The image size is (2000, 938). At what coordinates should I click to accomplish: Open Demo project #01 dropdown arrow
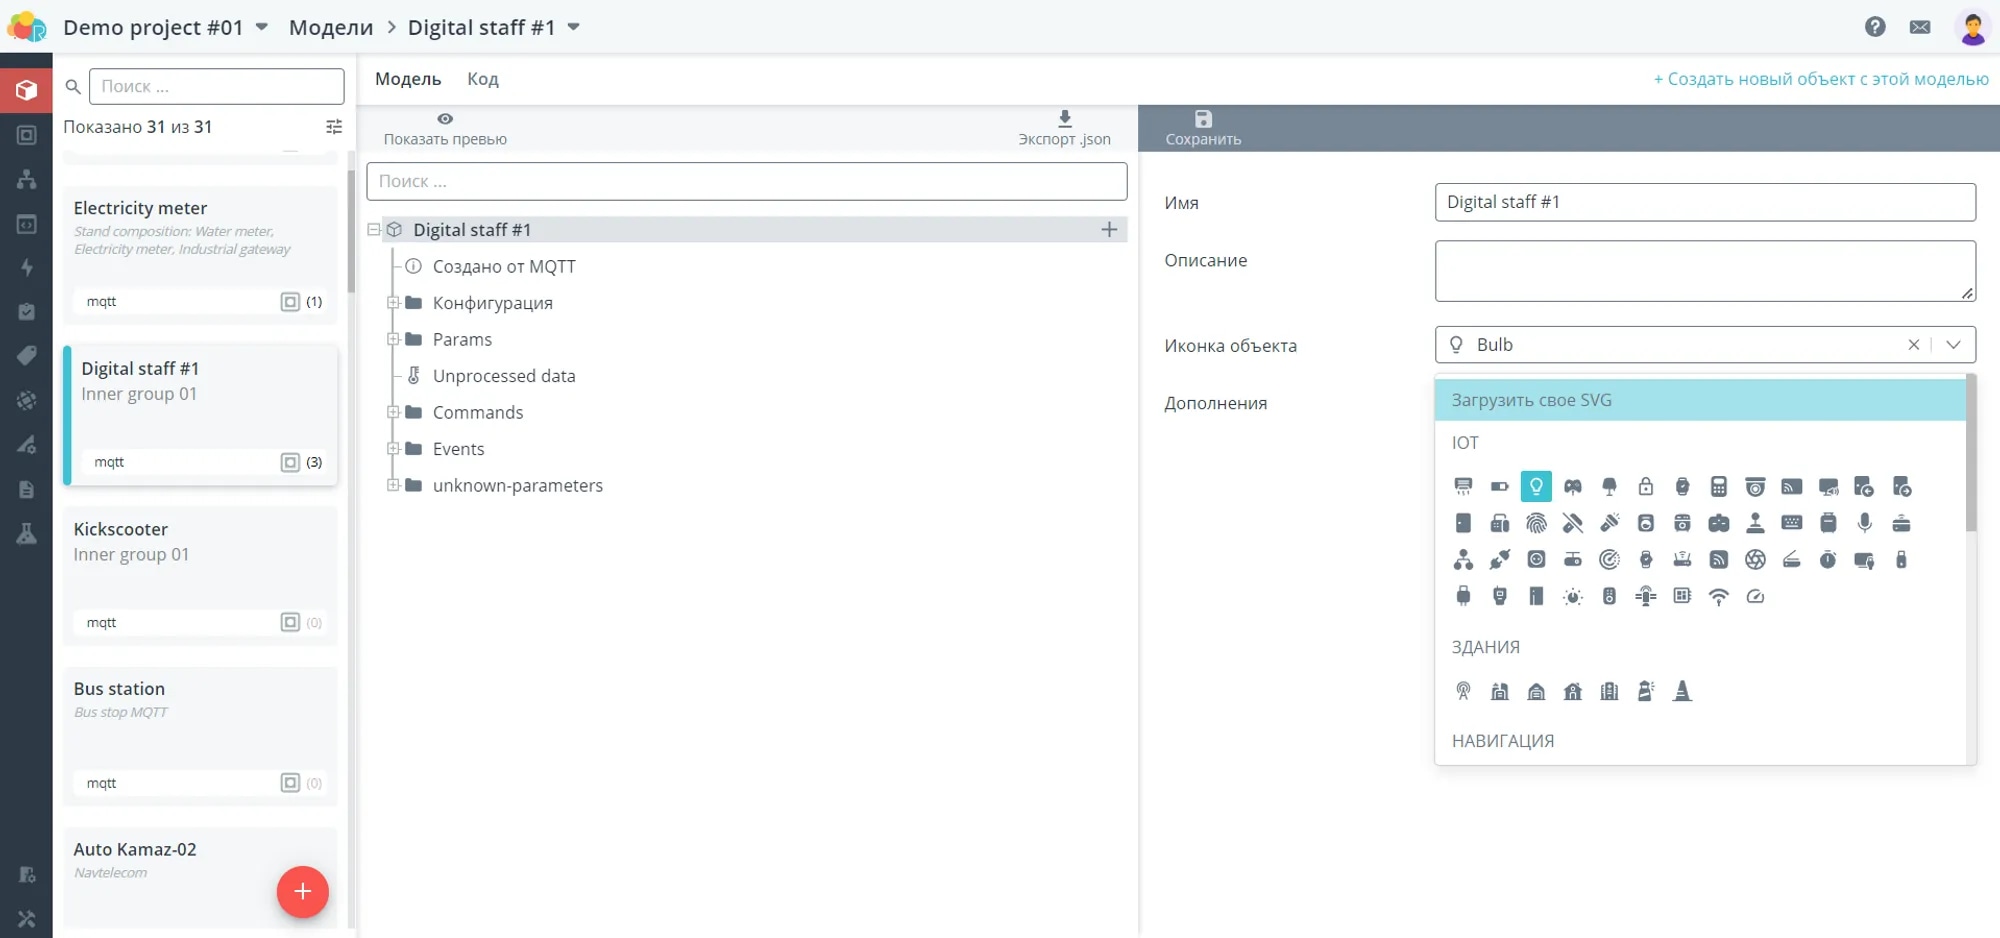pyautogui.click(x=262, y=27)
